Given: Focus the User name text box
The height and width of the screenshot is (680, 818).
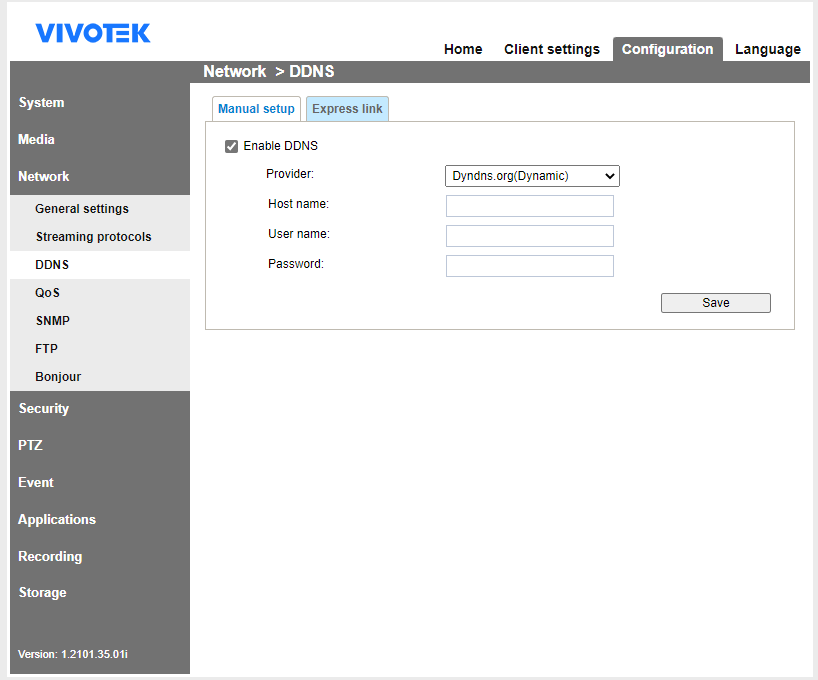Looking at the screenshot, I should pyautogui.click(x=529, y=236).
